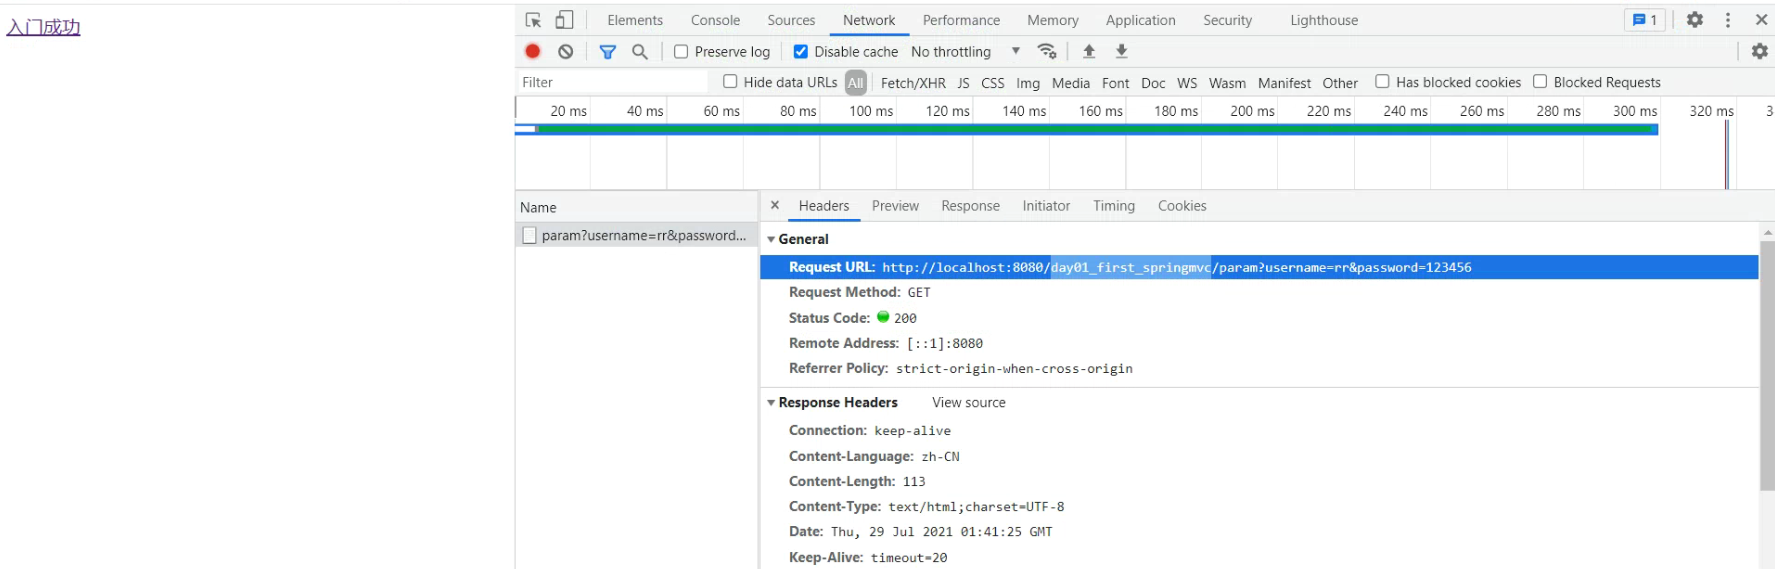This screenshot has width=1775, height=569.
Task: Click the Content-Type text/html value
Action: click(976, 507)
